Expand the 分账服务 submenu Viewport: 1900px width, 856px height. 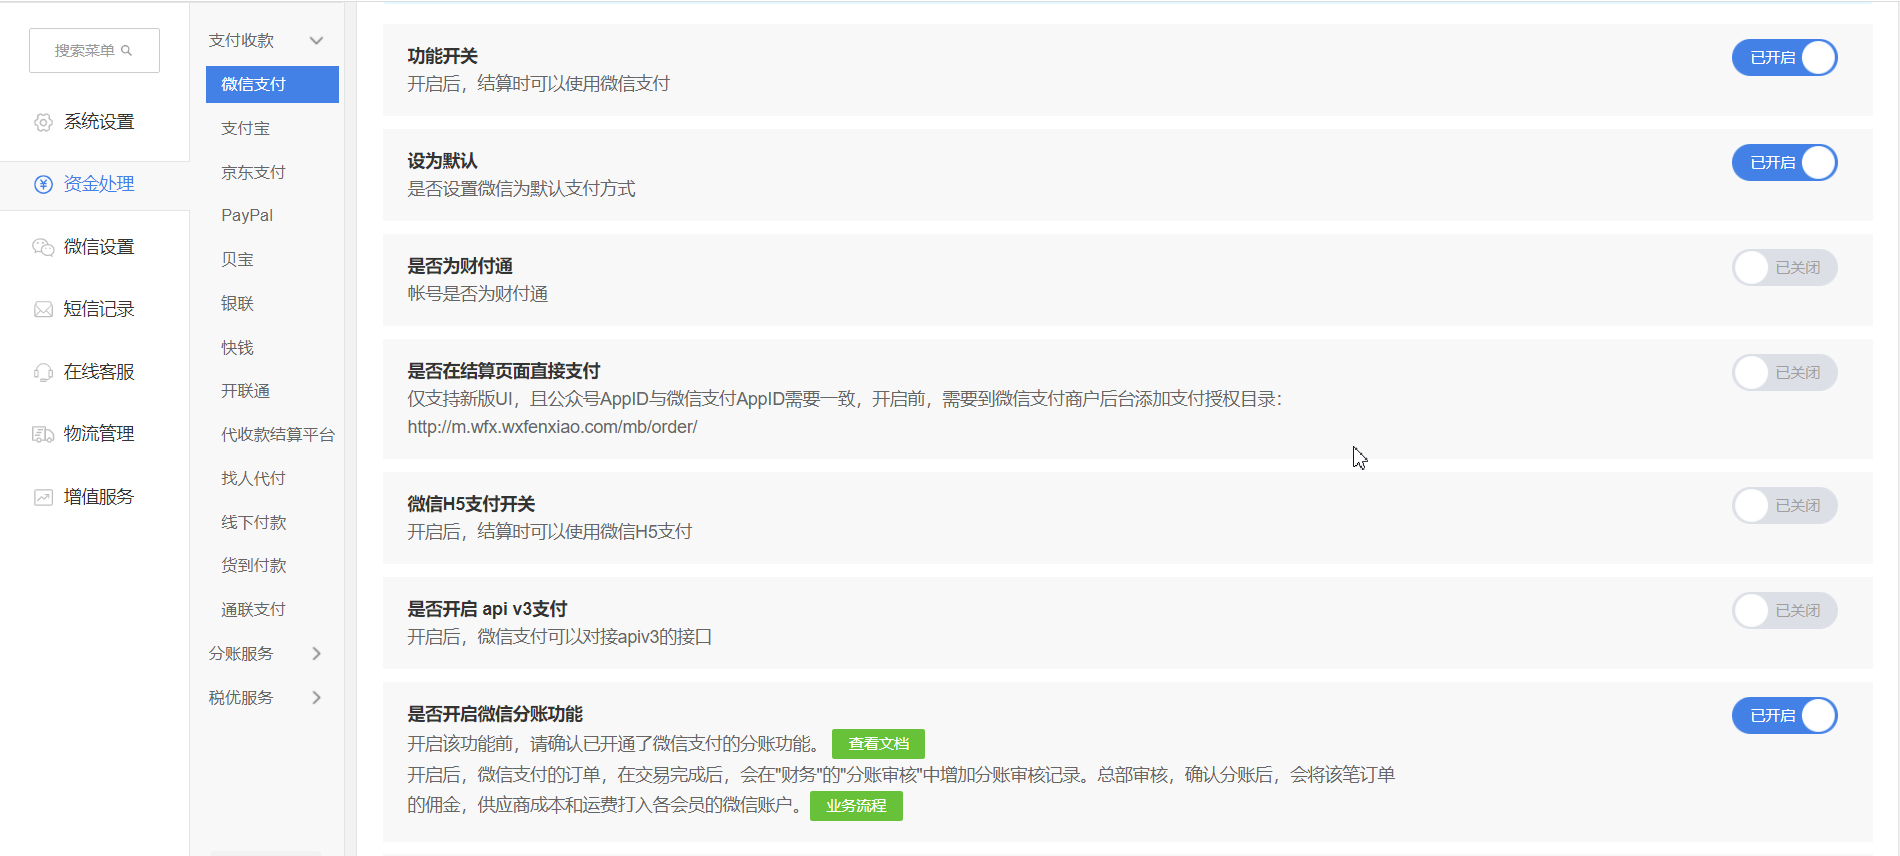316,654
